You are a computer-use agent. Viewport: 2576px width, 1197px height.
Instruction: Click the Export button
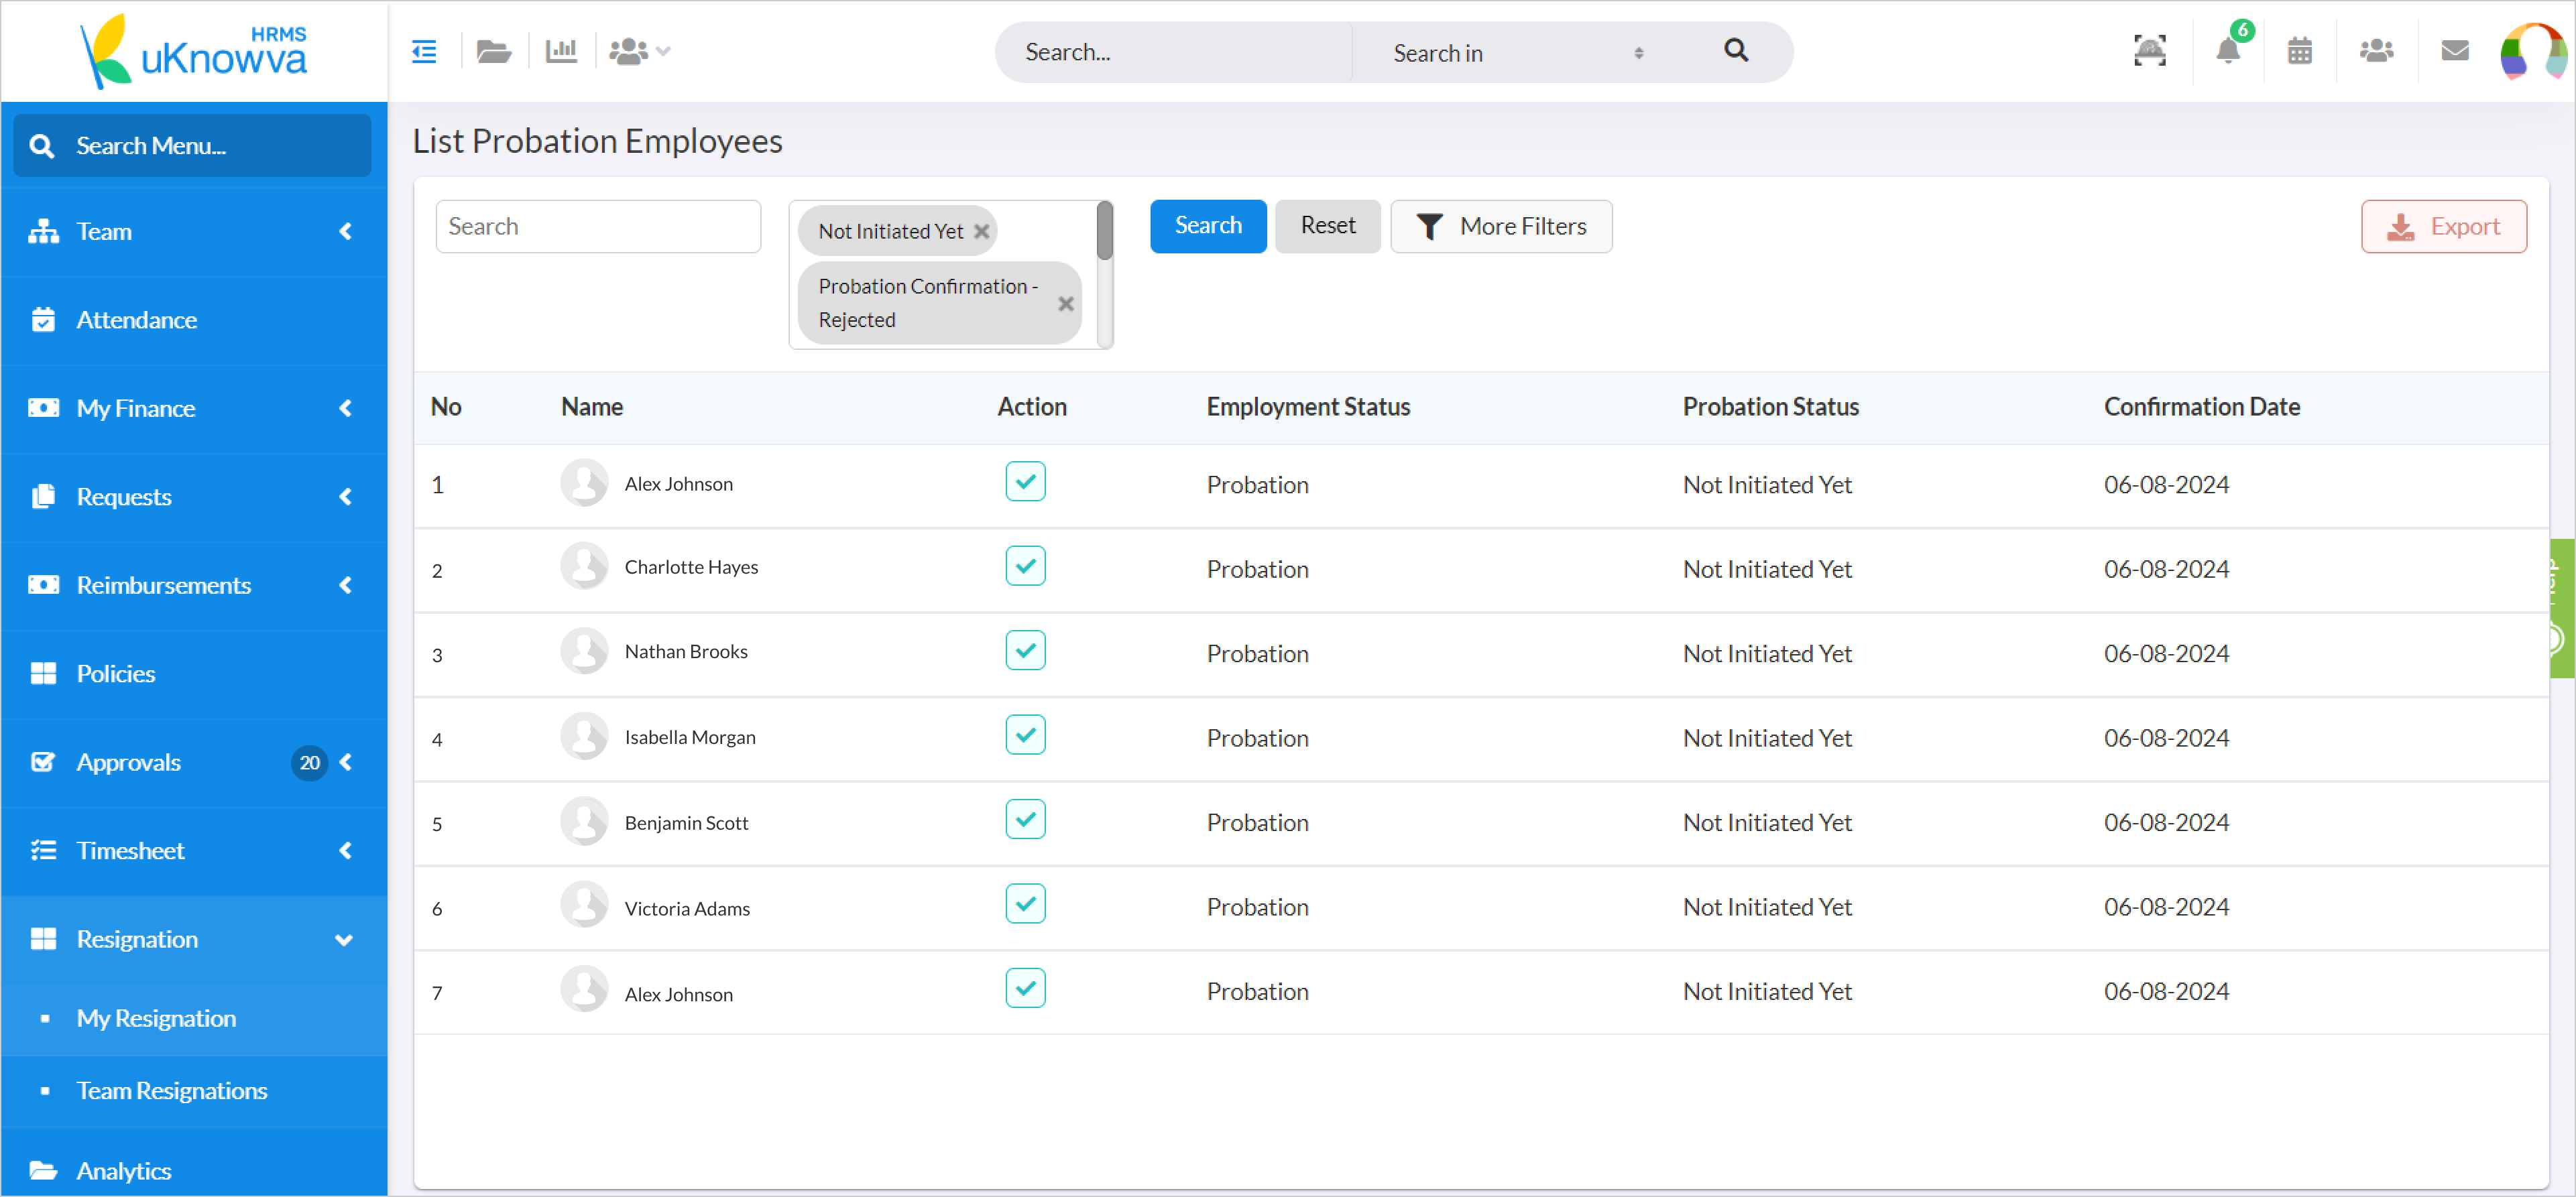pyautogui.click(x=2443, y=227)
